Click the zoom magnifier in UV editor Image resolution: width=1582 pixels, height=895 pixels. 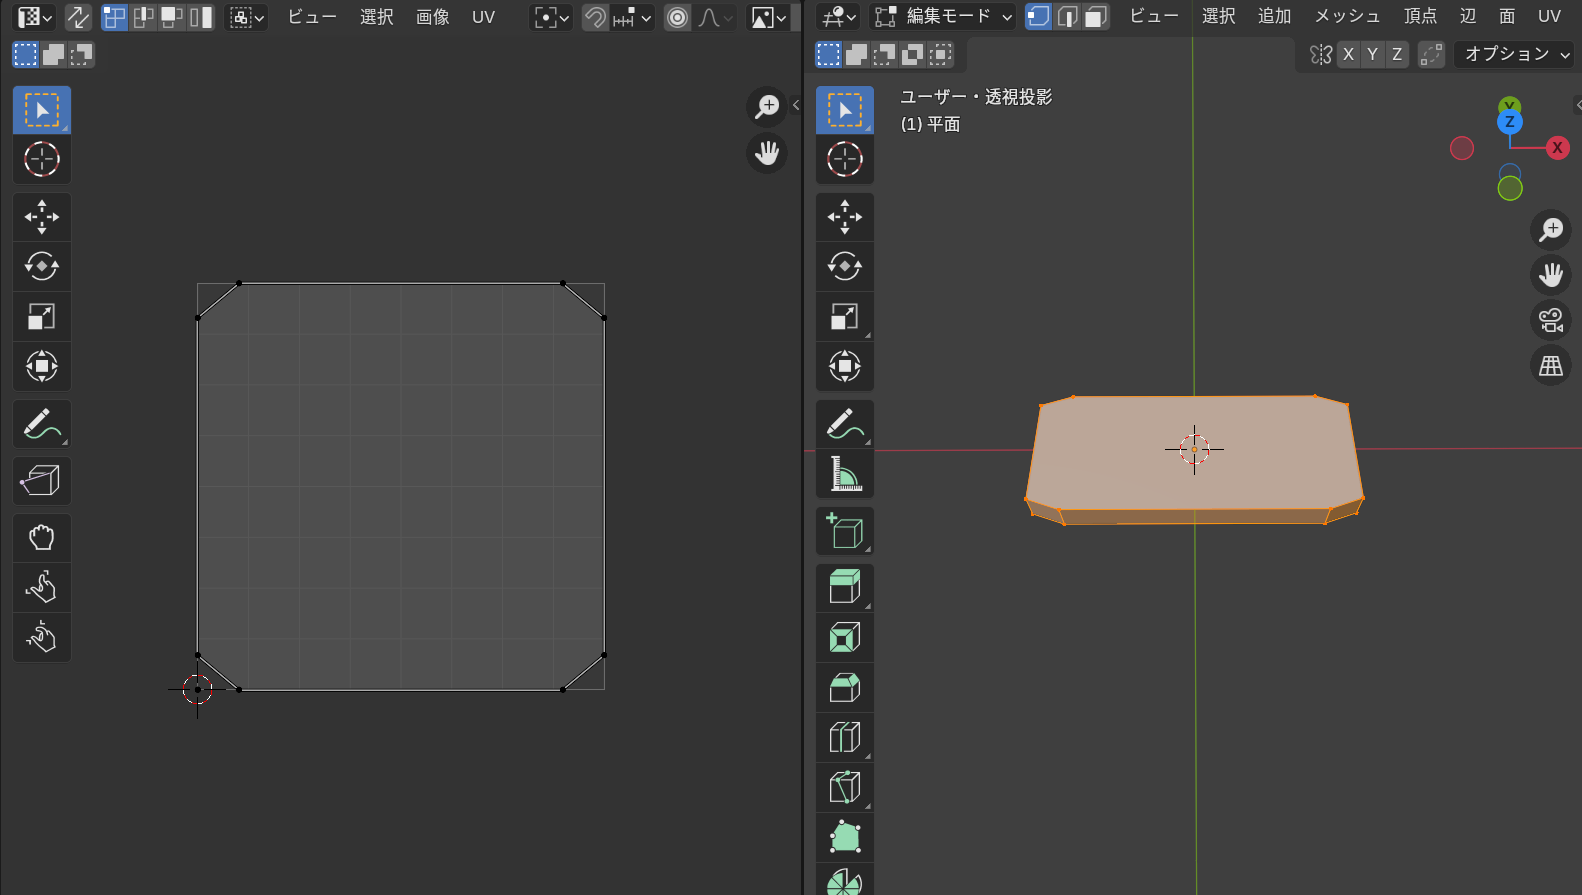pos(767,107)
